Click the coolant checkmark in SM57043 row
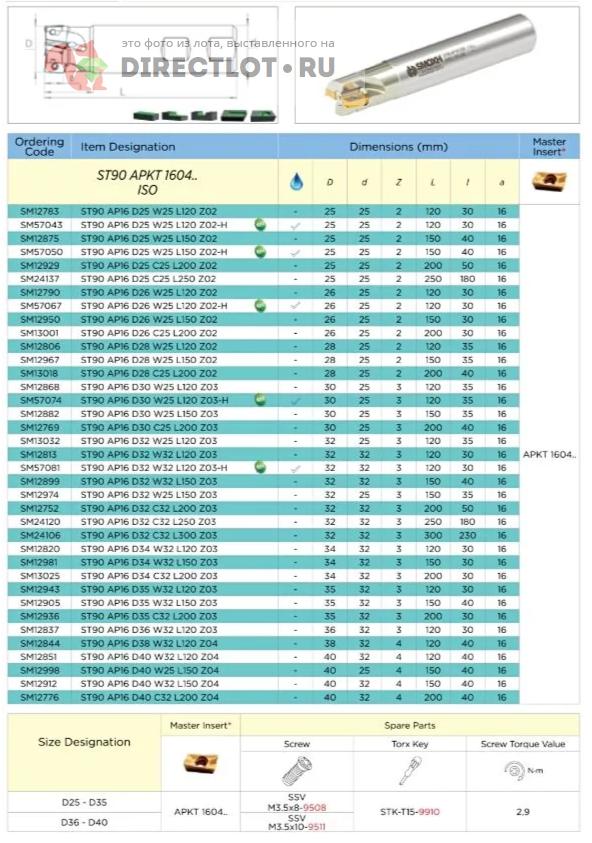Image resolution: width=592 pixels, height=843 pixels. (295, 225)
